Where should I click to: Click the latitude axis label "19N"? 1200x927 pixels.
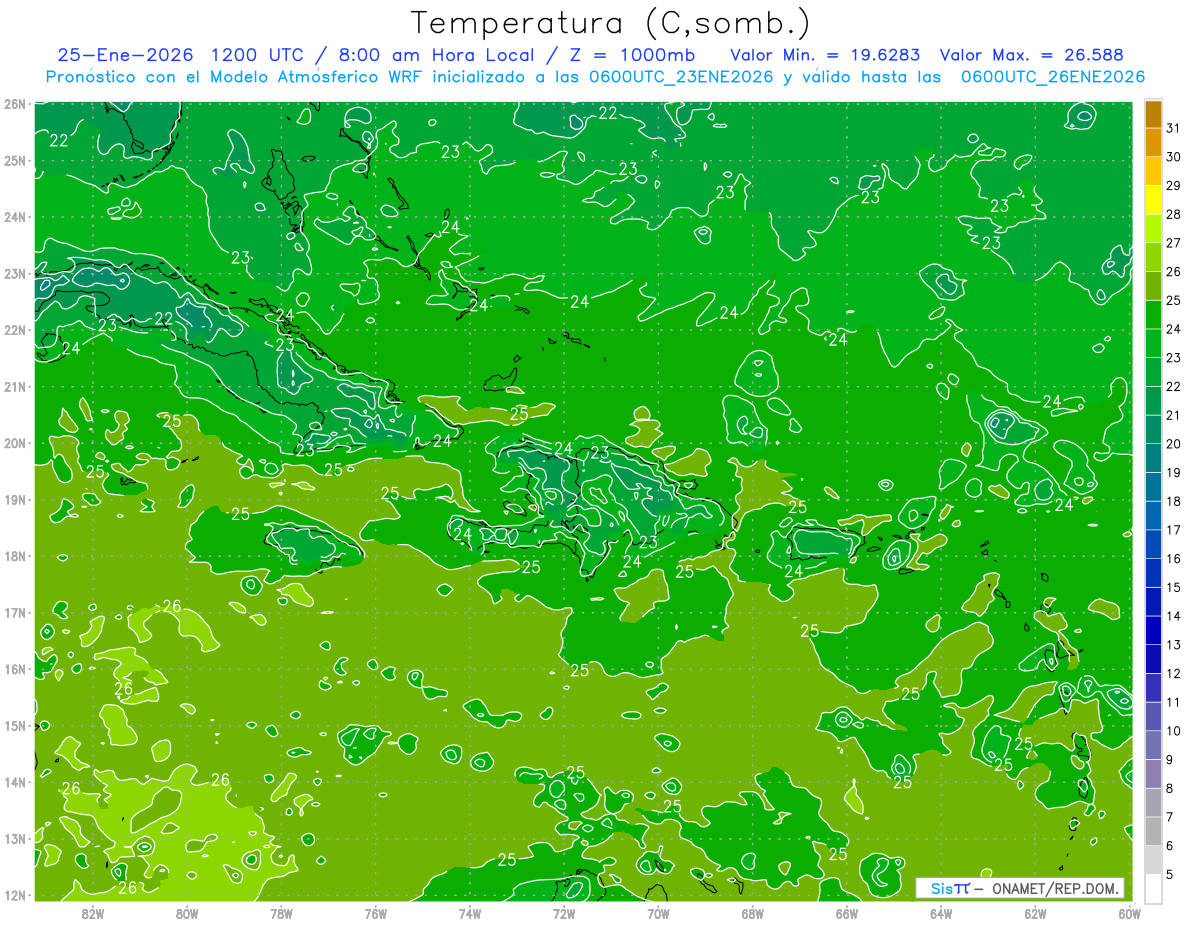pos(14,500)
